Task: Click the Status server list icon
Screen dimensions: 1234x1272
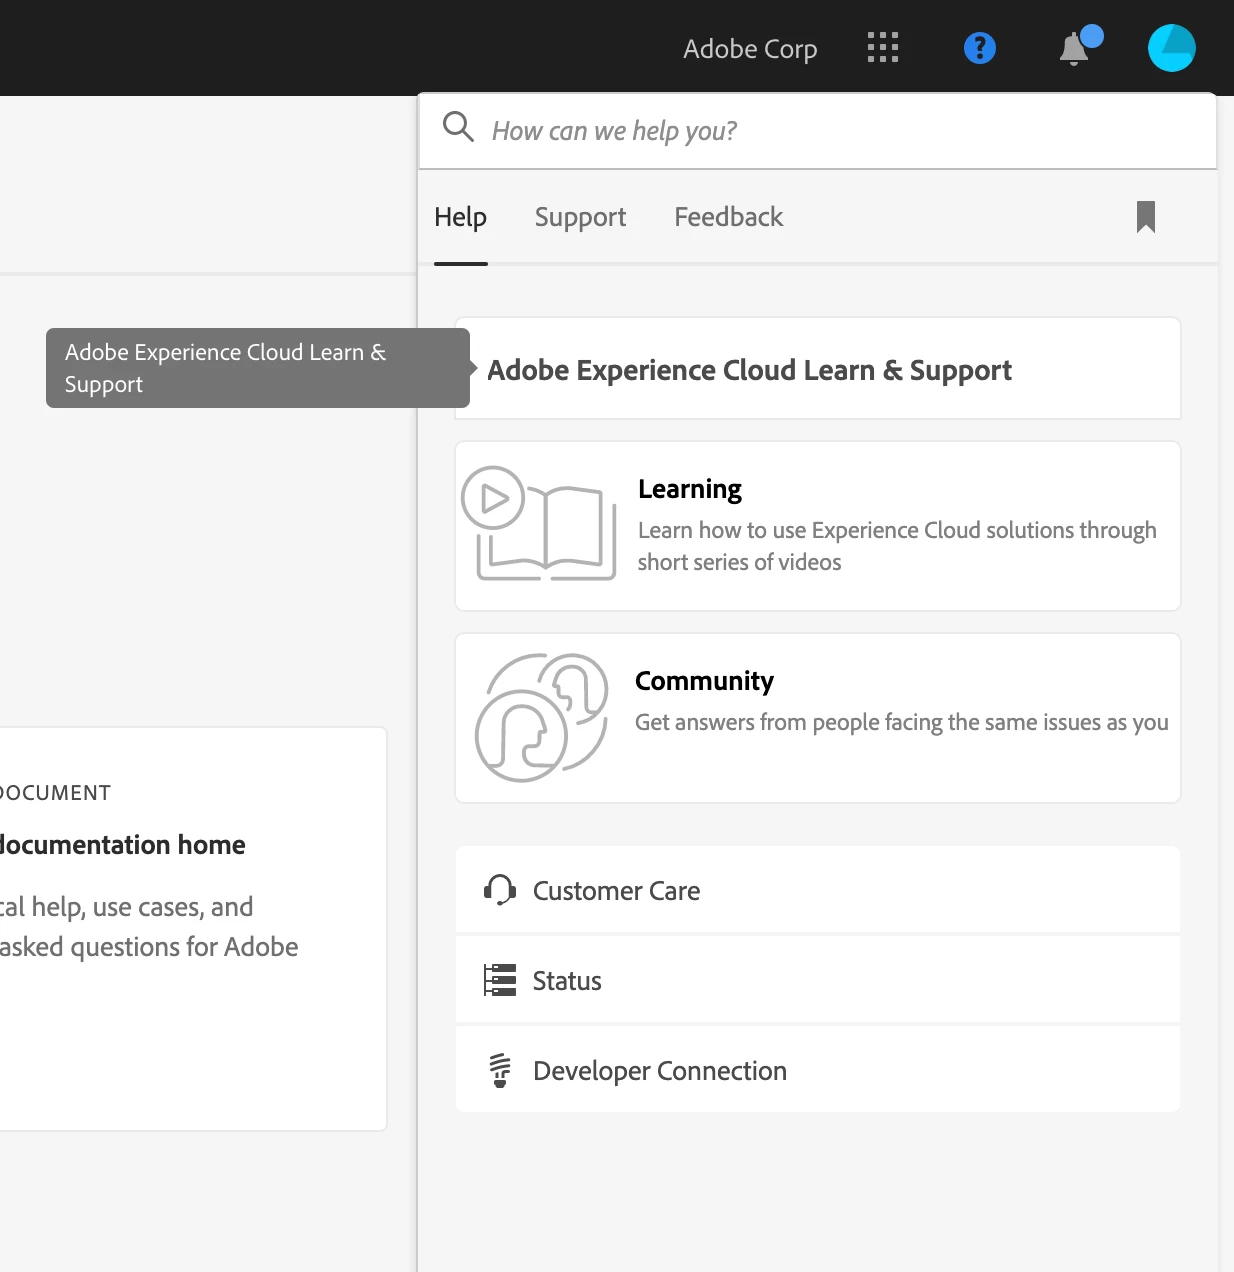Action: coord(500,980)
